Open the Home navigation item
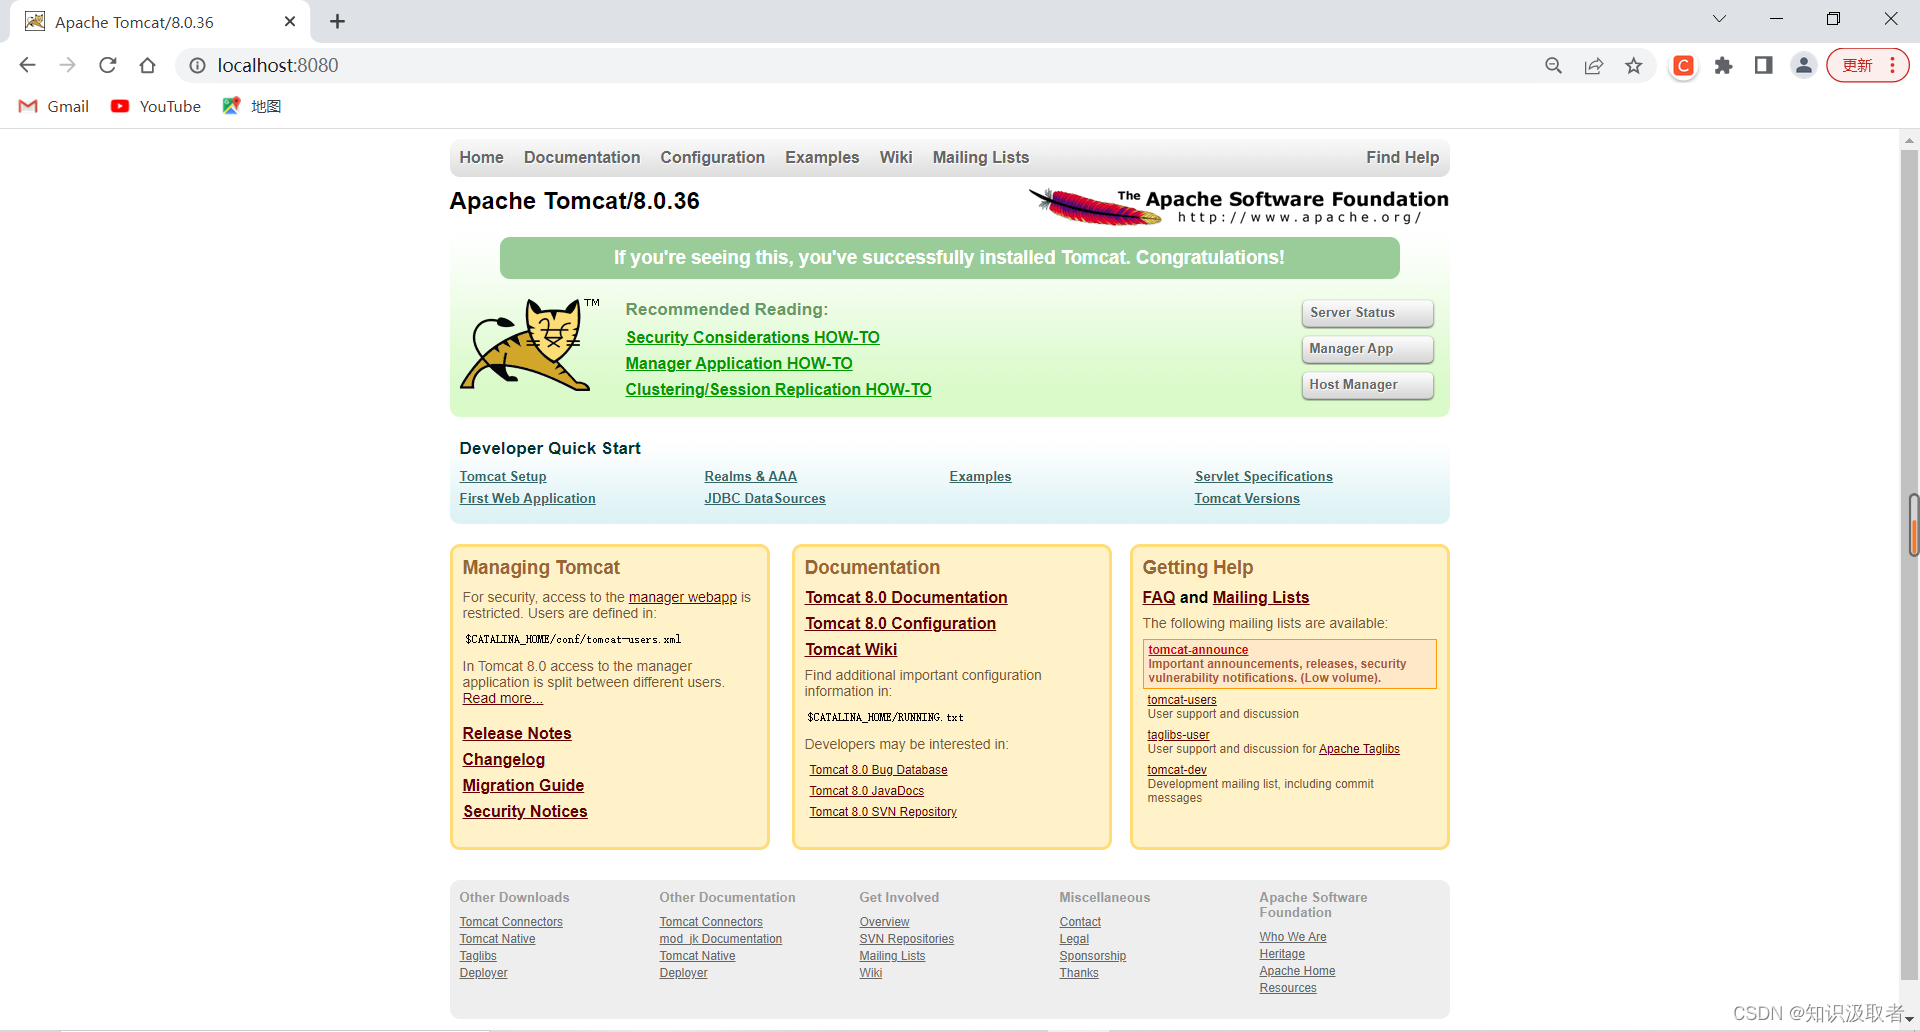This screenshot has width=1920, height=1032. (481, 157)
